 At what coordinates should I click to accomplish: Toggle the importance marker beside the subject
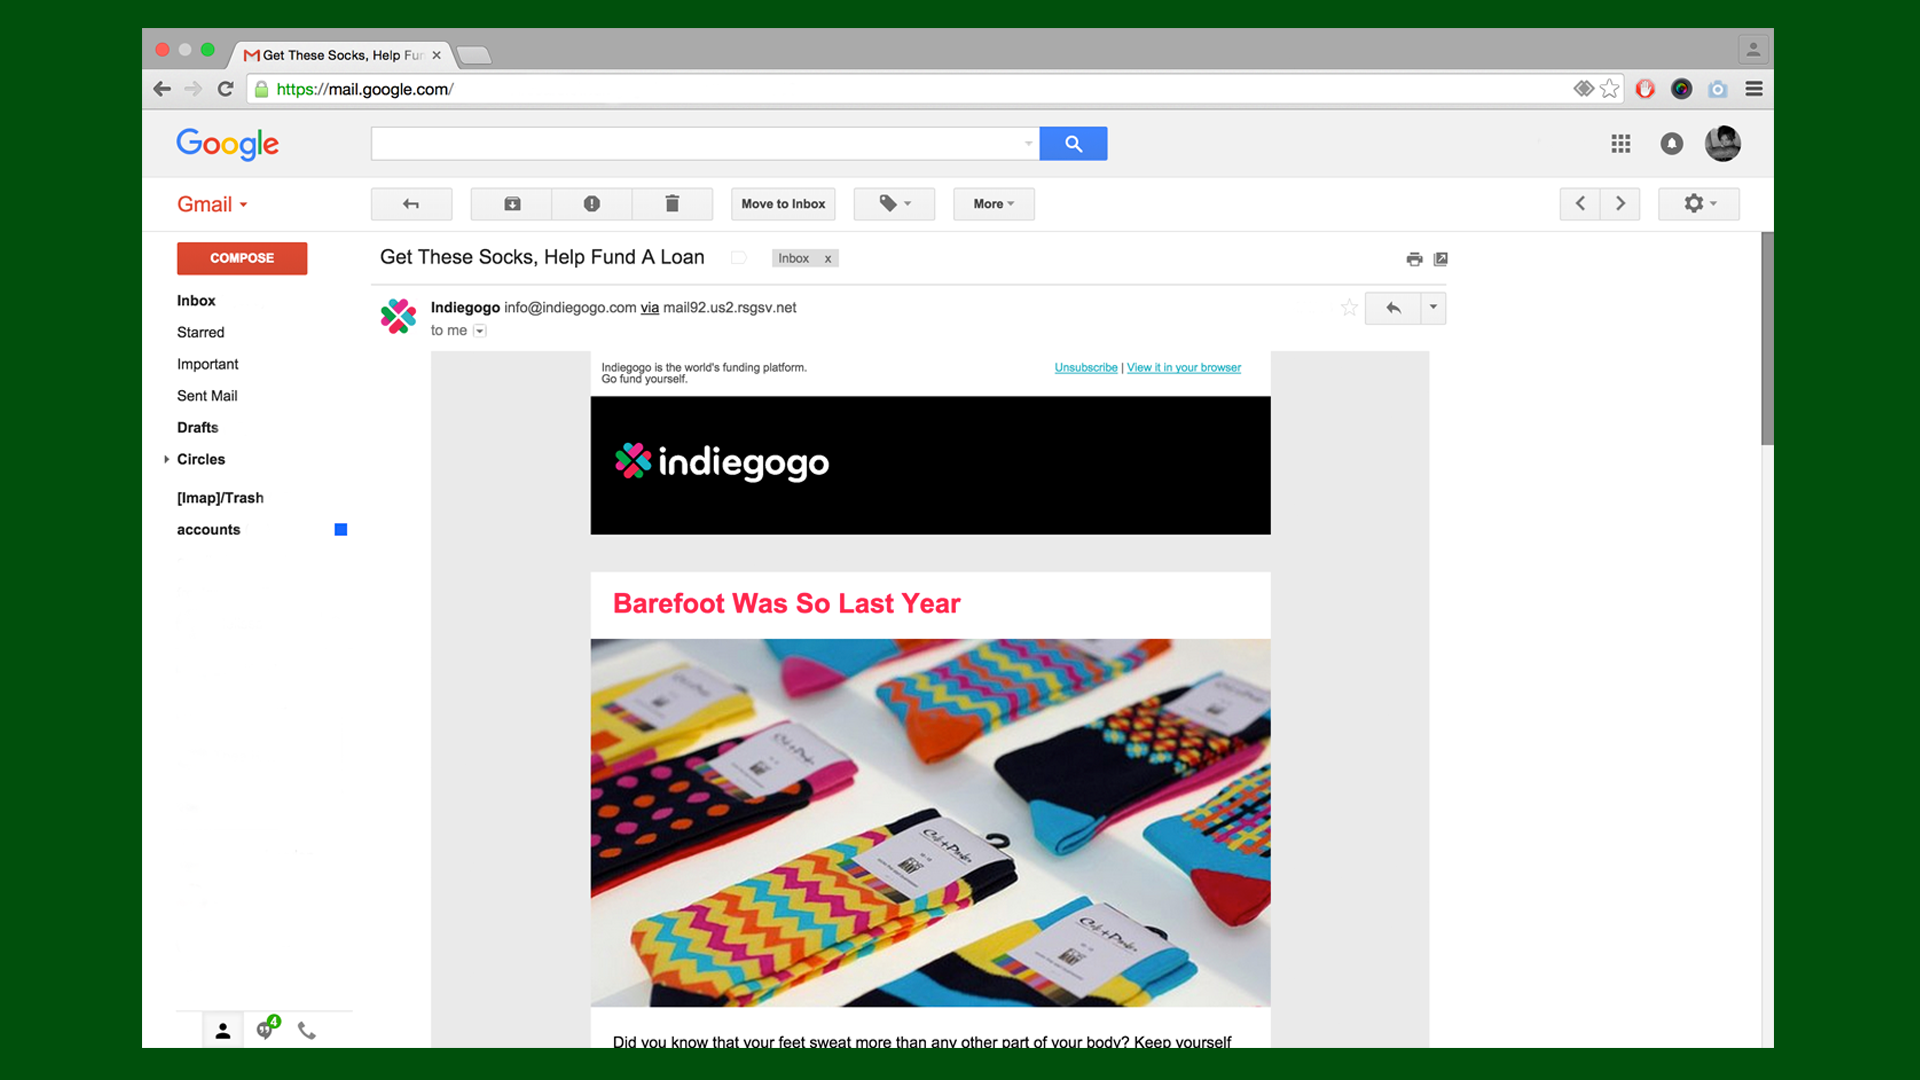point(739,258)
